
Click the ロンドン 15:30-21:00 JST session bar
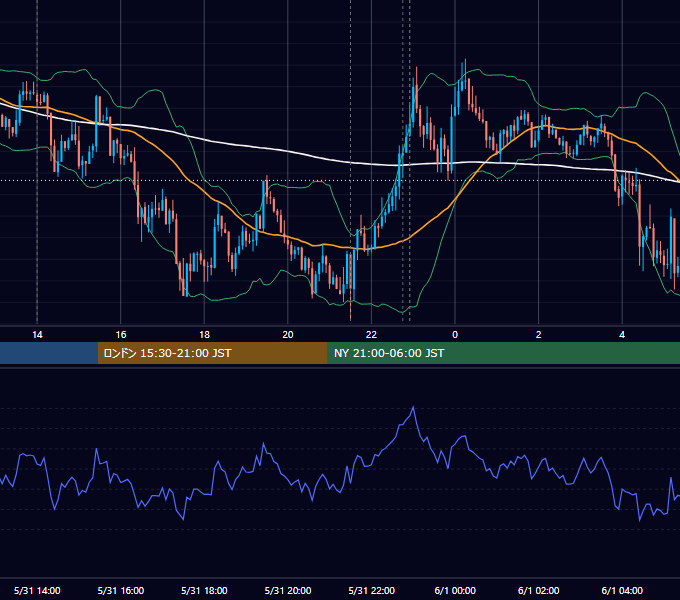point(212,353)
